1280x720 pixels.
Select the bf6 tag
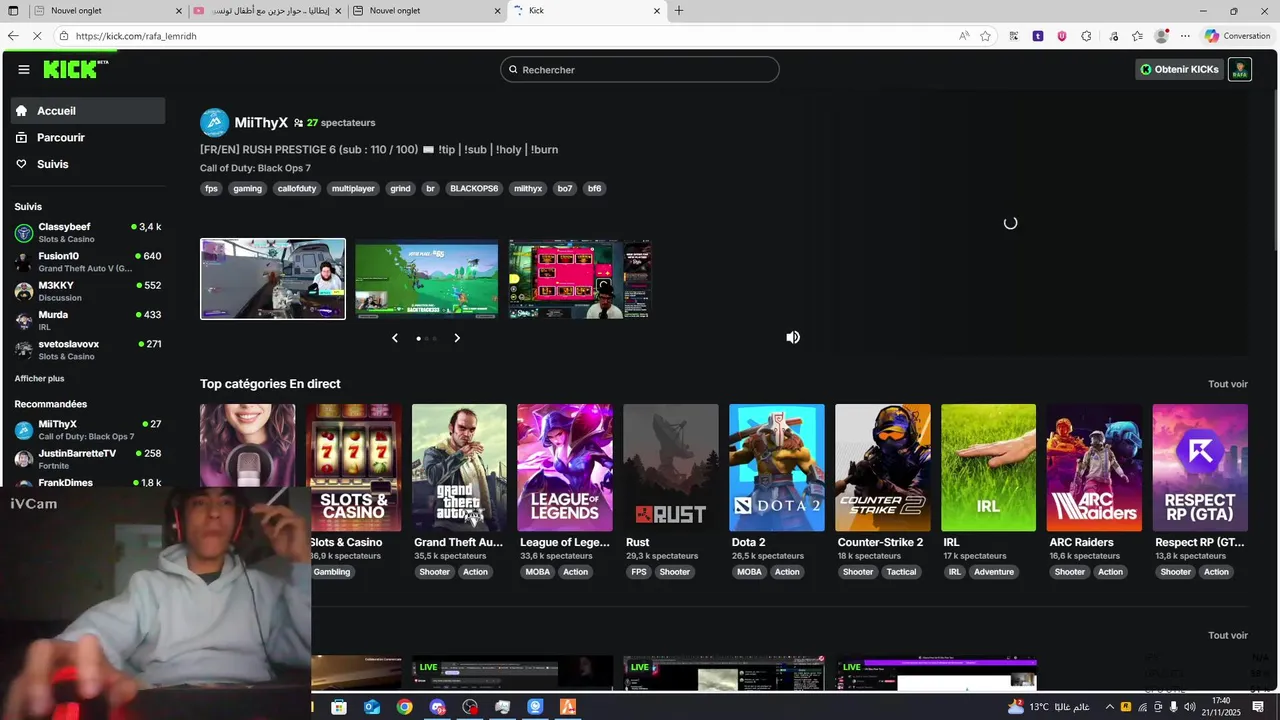point(594,188)
